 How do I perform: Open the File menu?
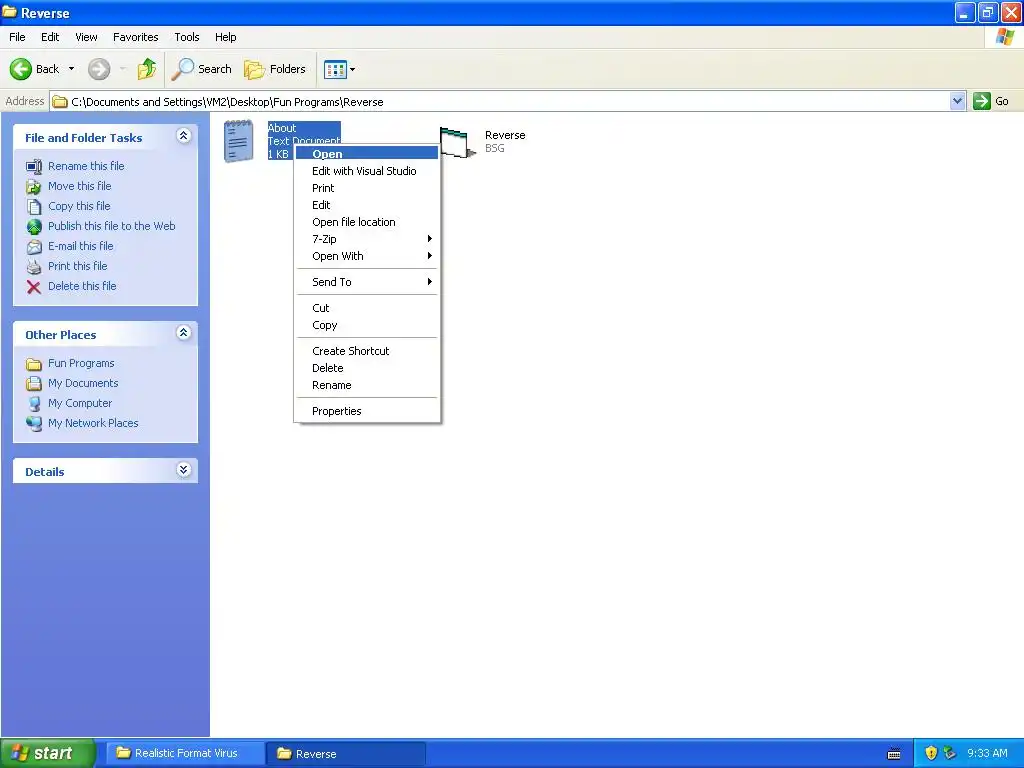pos(17,37)
